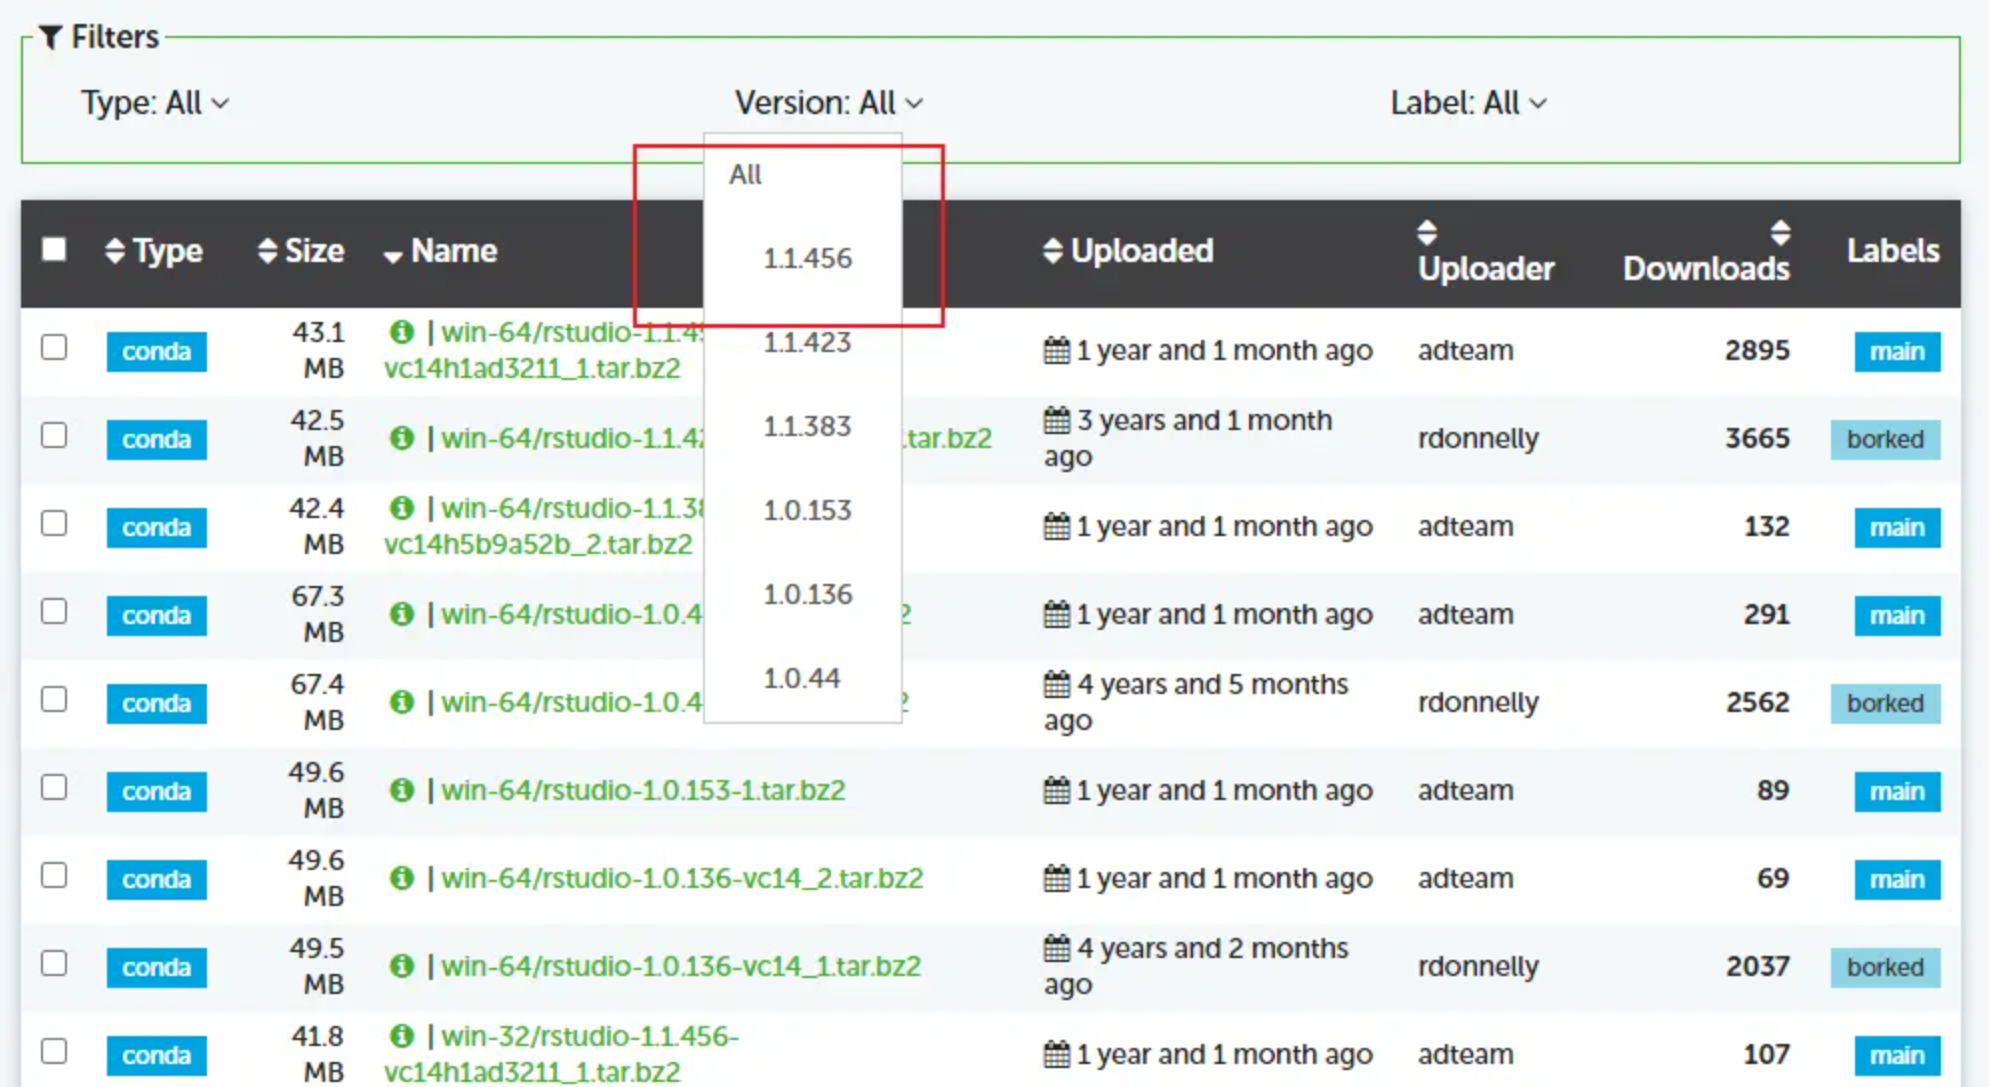
Task: Click info icon beside rstudio-1.0.136-vc14_1 file
Action: pyautogui.click(x=401, y=966)
